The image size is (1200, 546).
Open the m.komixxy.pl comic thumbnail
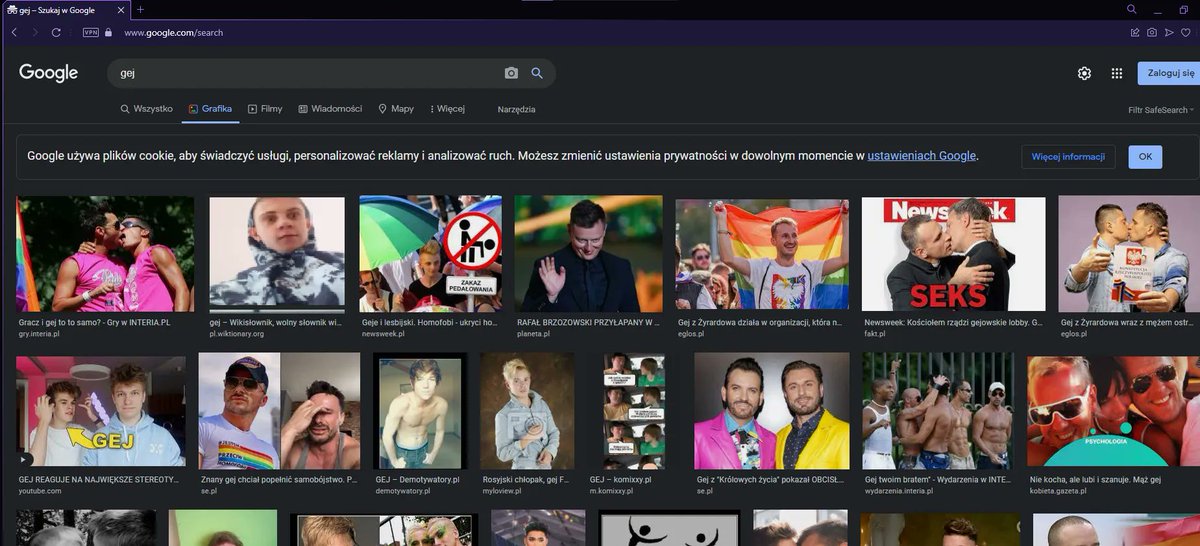633,411
